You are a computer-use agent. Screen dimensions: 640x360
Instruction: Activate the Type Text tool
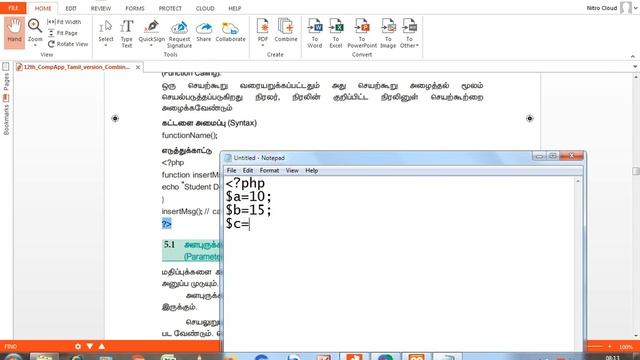pyautogui.click(x=127, y=33)
